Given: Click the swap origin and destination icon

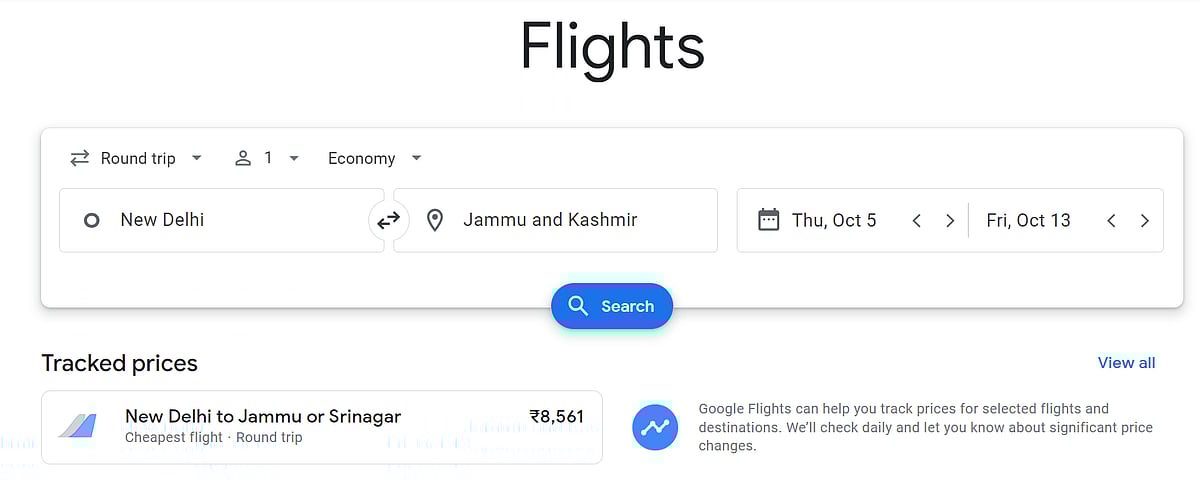Looking at the screenshot, I should tap(388, 220).
